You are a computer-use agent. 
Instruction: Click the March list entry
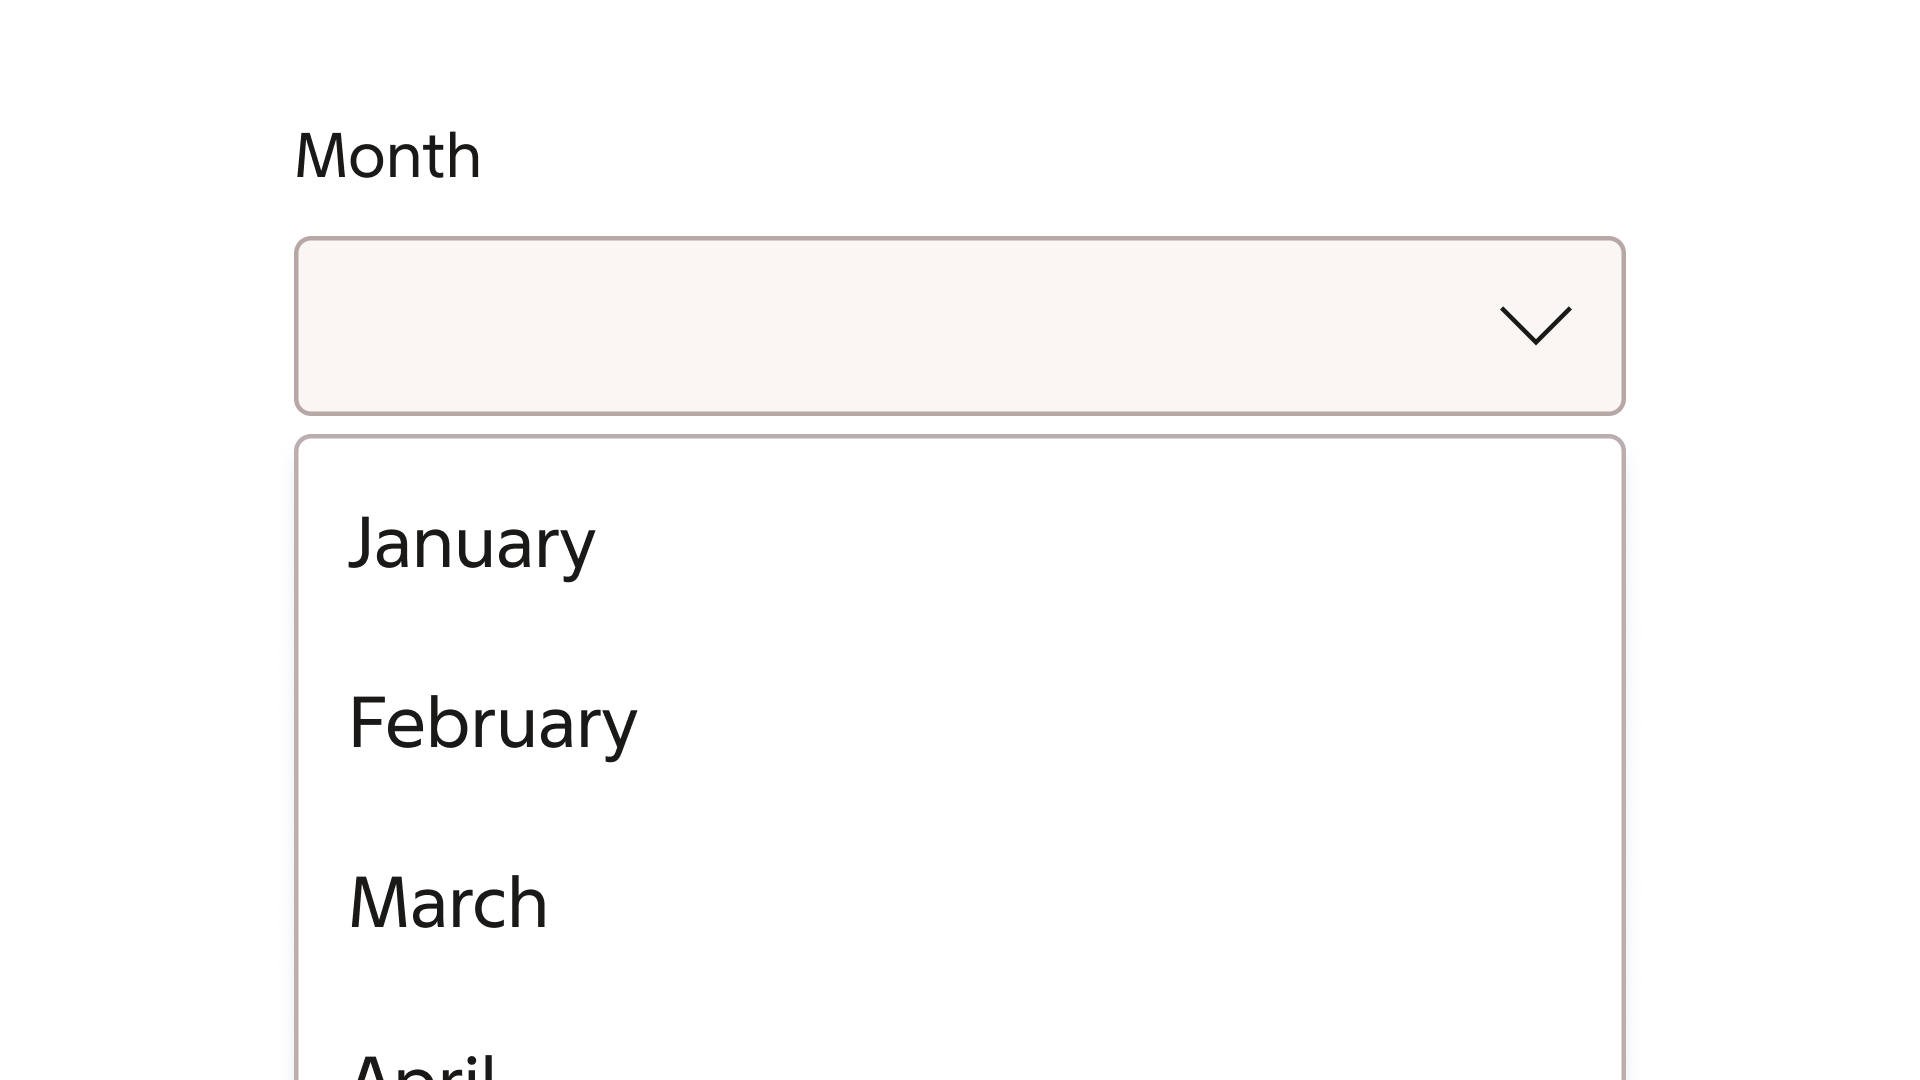pyautogui.click(x=959, y=903)
